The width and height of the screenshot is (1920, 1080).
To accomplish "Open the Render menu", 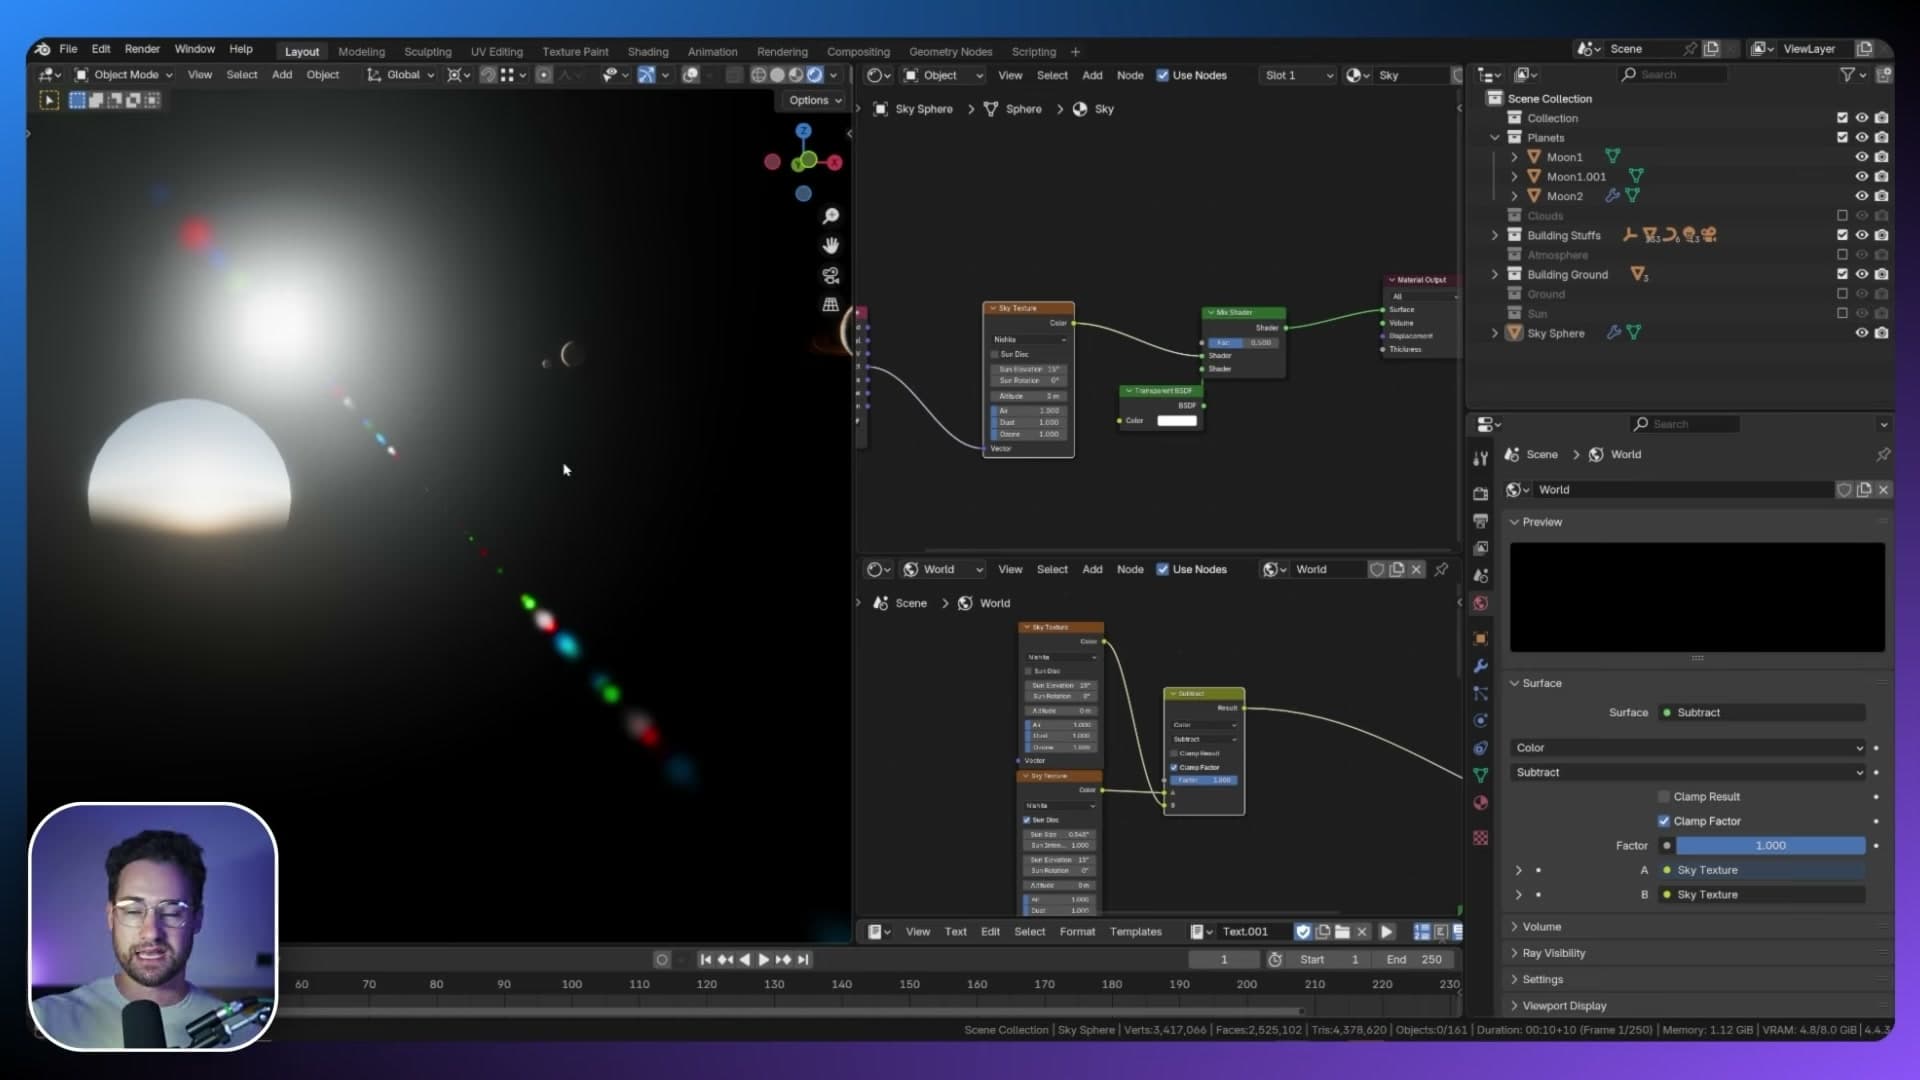I will [x=142, y=49].
